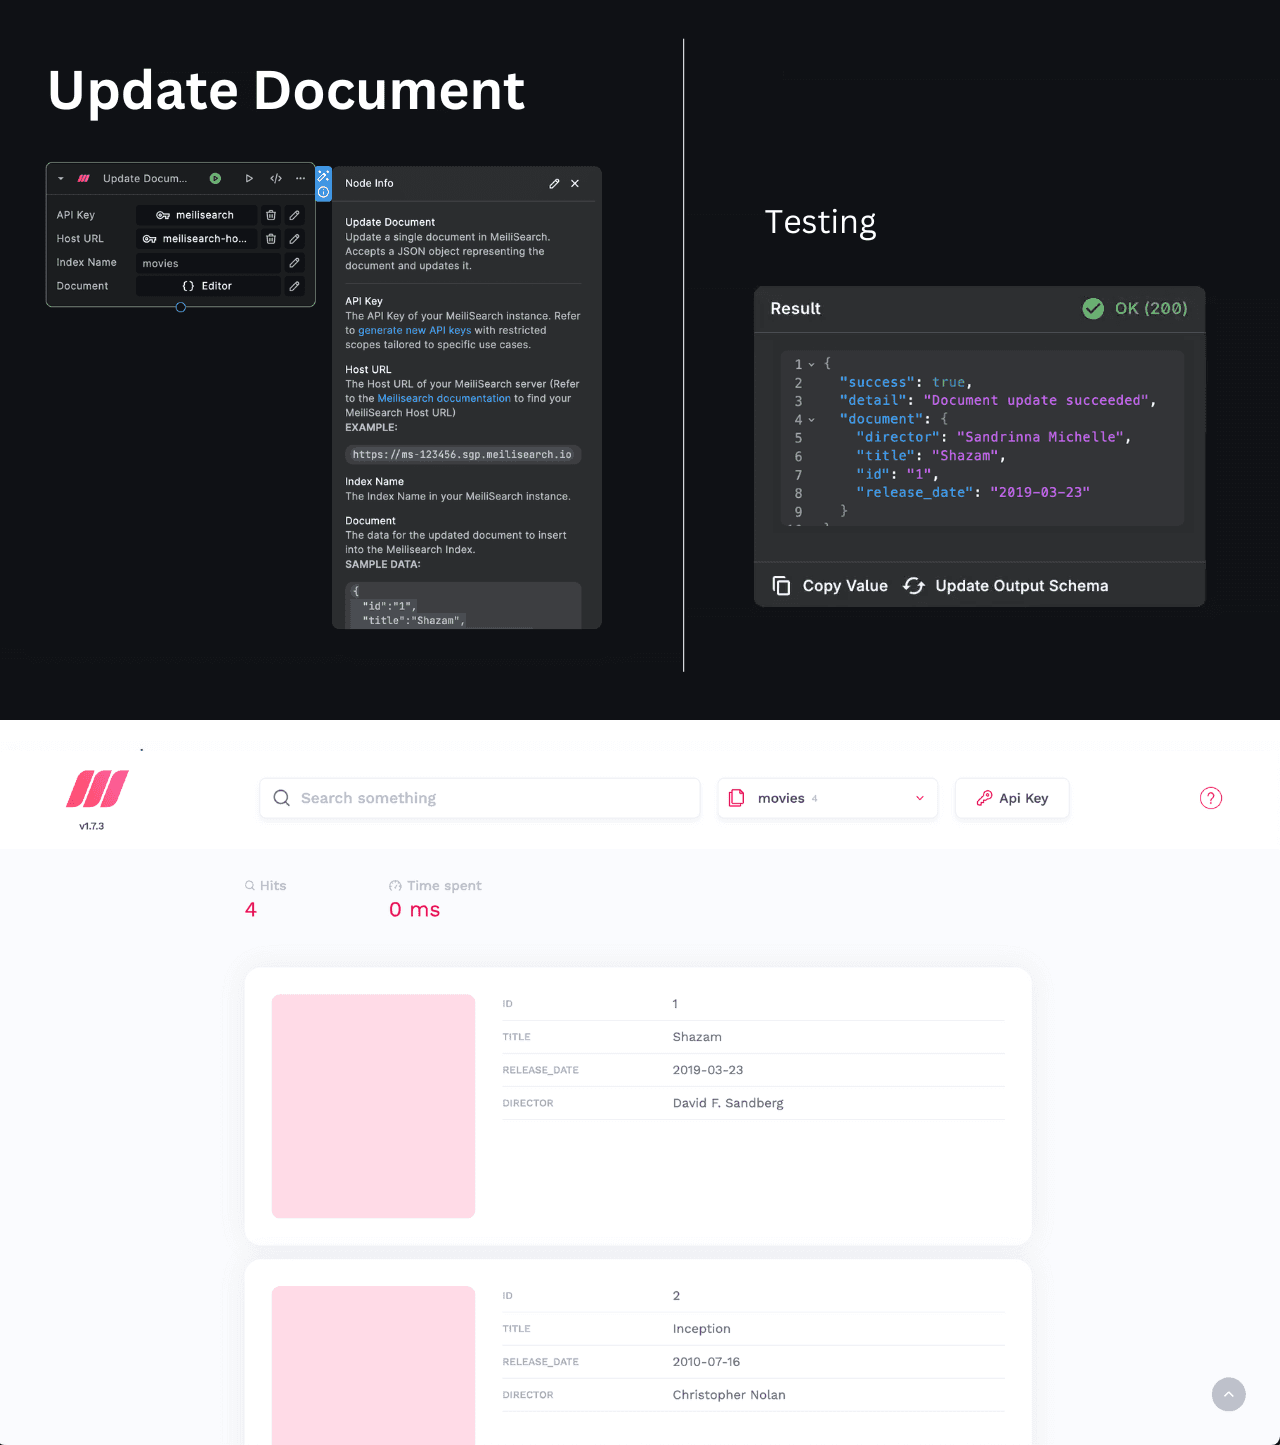Collapse the Update Document node caret

click(61, 179)
